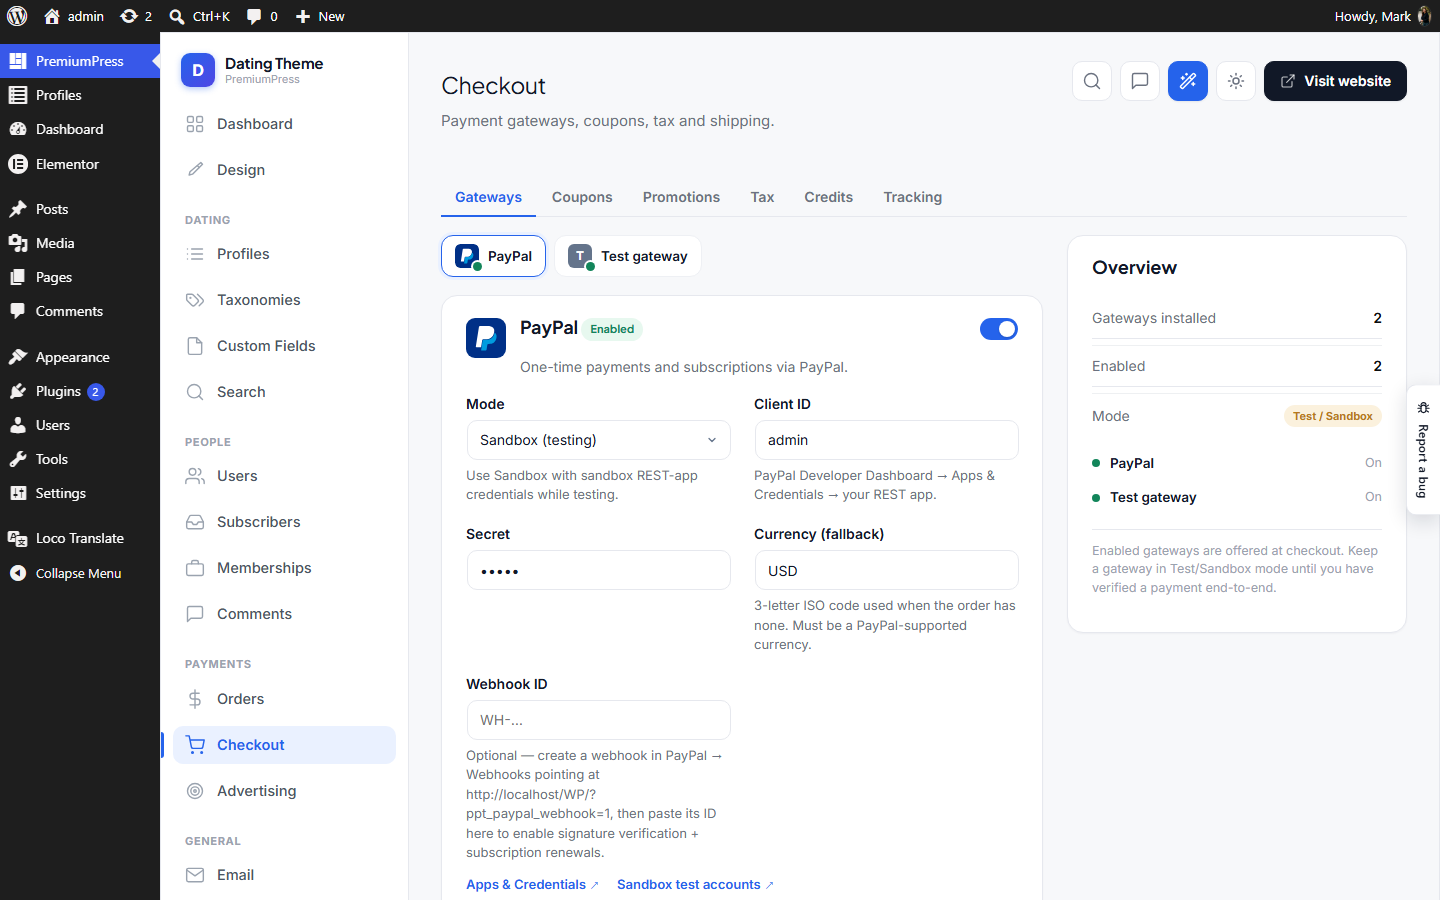
Task: Toggle the PayPal enabled switch off
Action: click(998, 329)
